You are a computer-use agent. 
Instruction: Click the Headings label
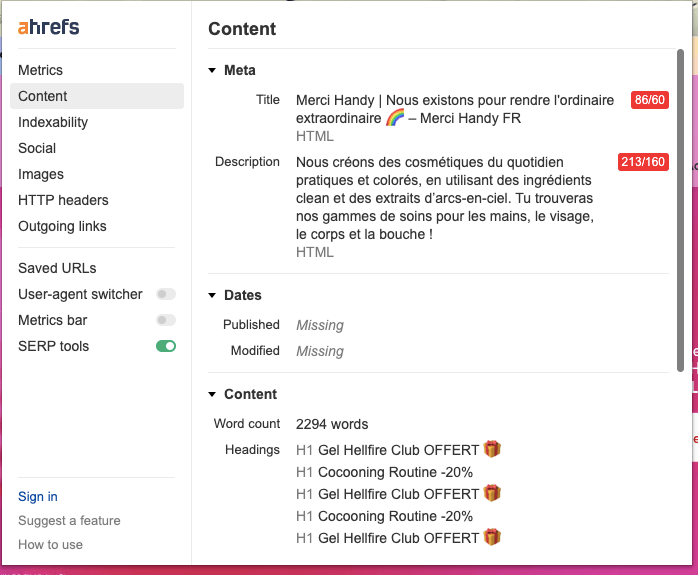tap(252, 450)
